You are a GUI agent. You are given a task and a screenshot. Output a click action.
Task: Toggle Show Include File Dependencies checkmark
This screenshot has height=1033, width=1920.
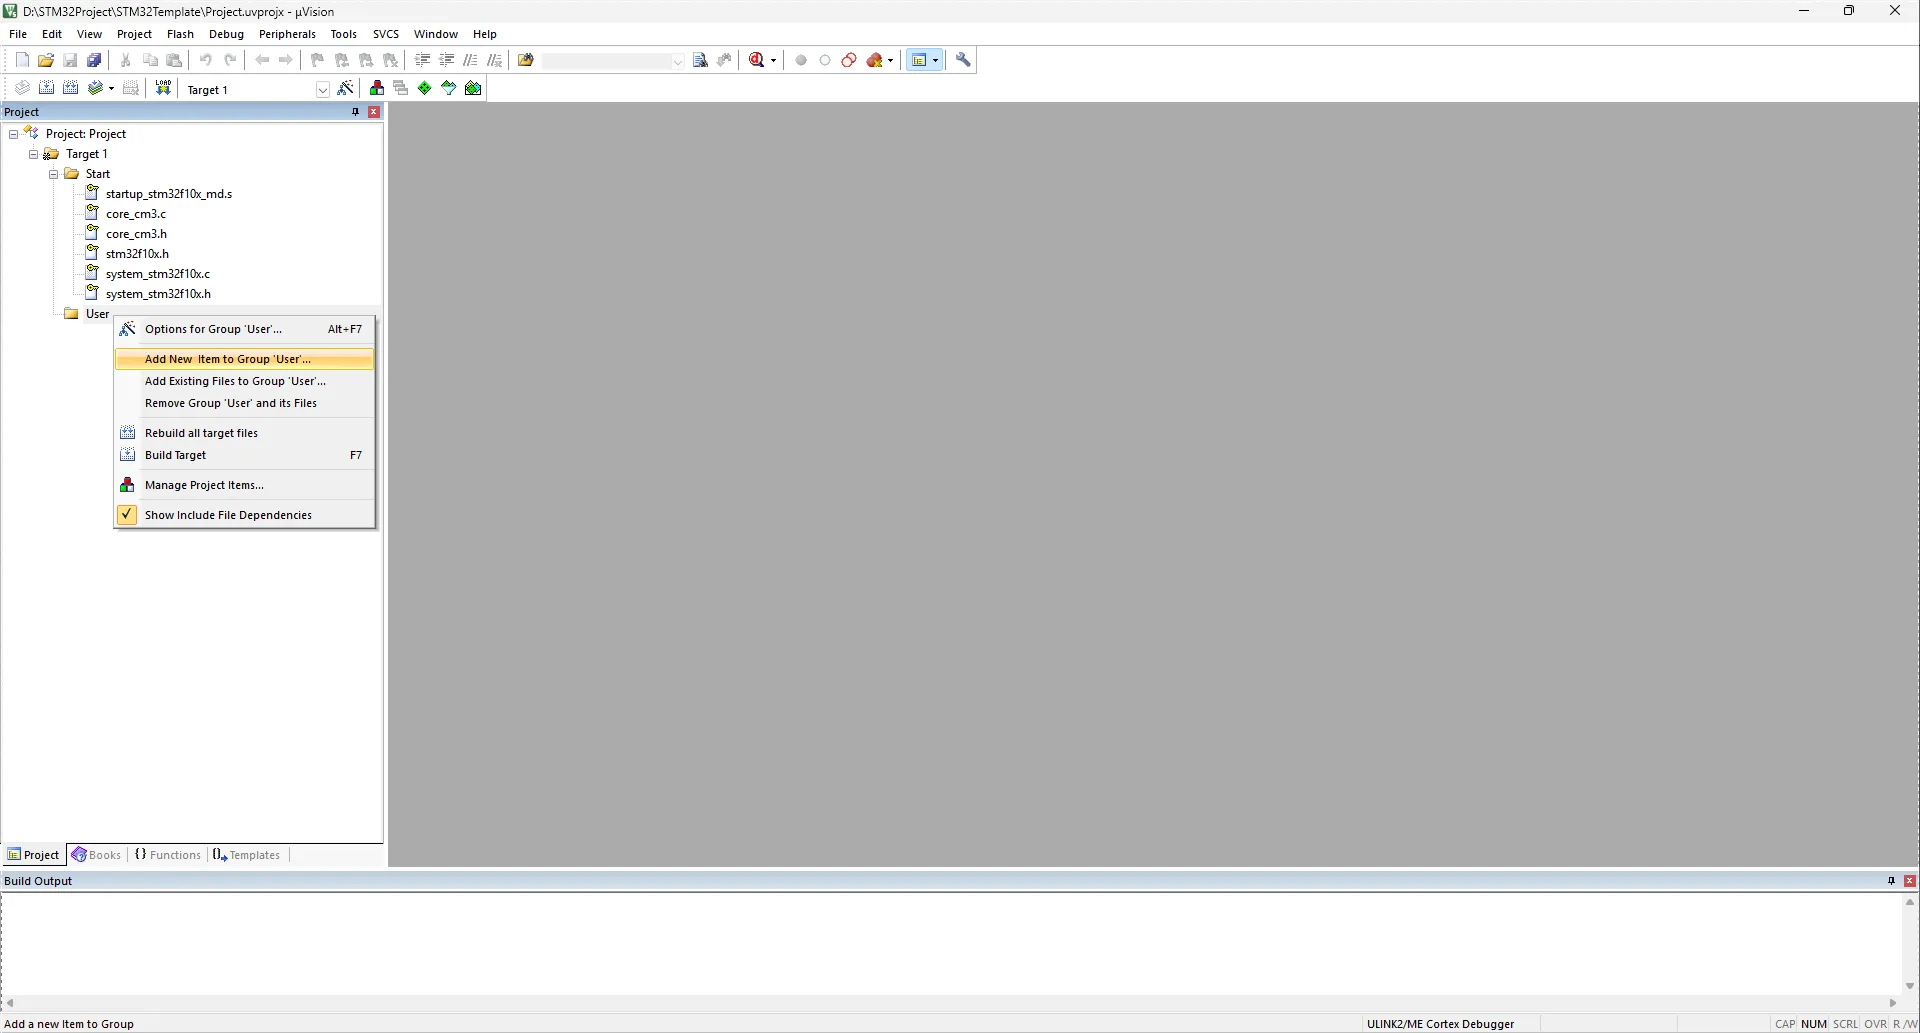(x=127, y=515)
